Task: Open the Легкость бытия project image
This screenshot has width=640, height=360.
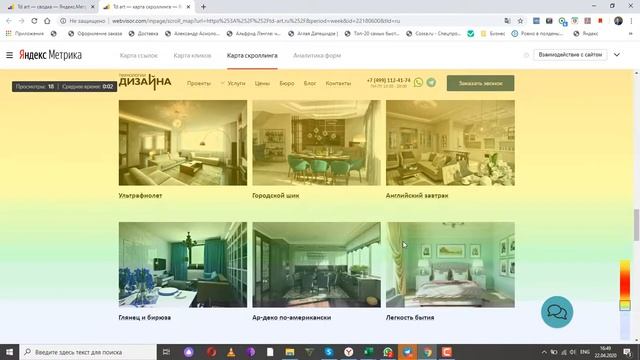Action: [450, 264]
